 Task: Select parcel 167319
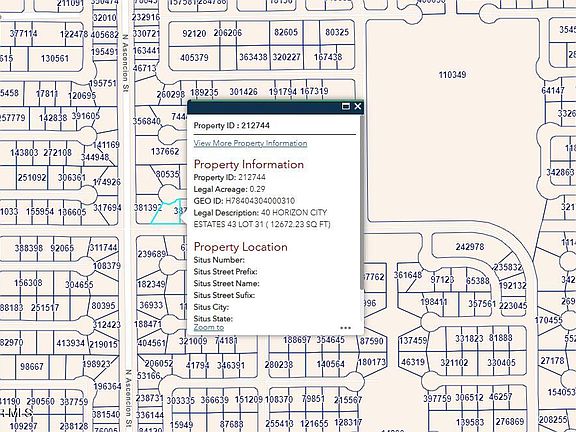[x=314, y=91]
